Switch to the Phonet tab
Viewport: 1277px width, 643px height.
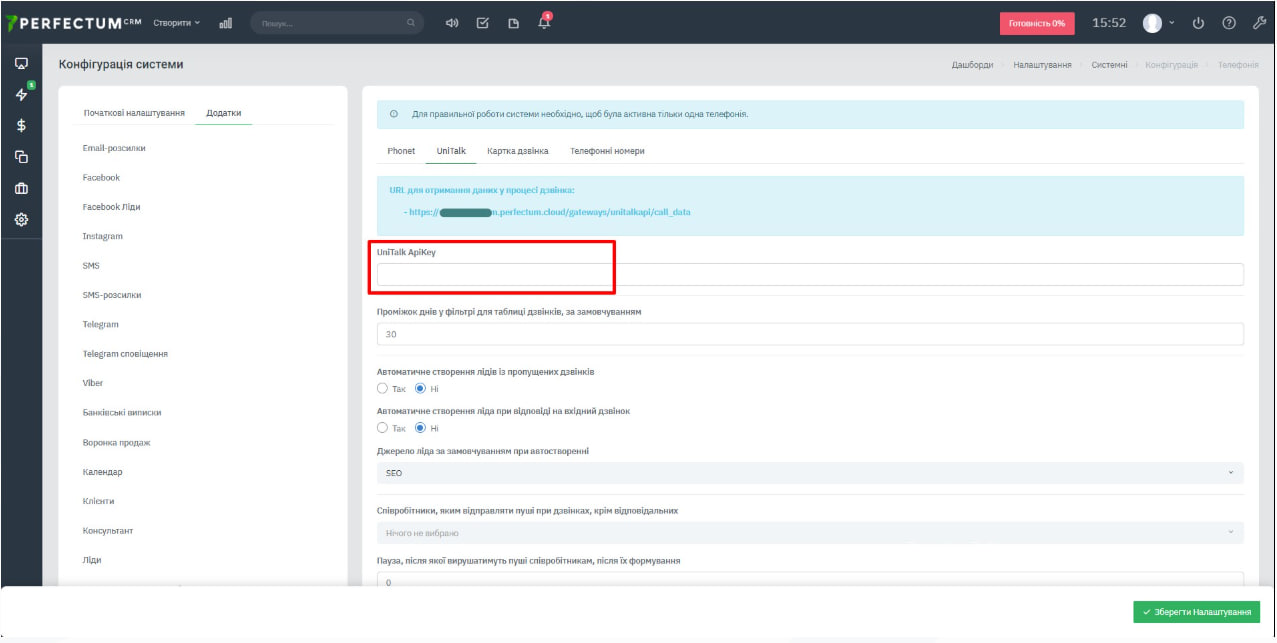[x=401, y=151]
